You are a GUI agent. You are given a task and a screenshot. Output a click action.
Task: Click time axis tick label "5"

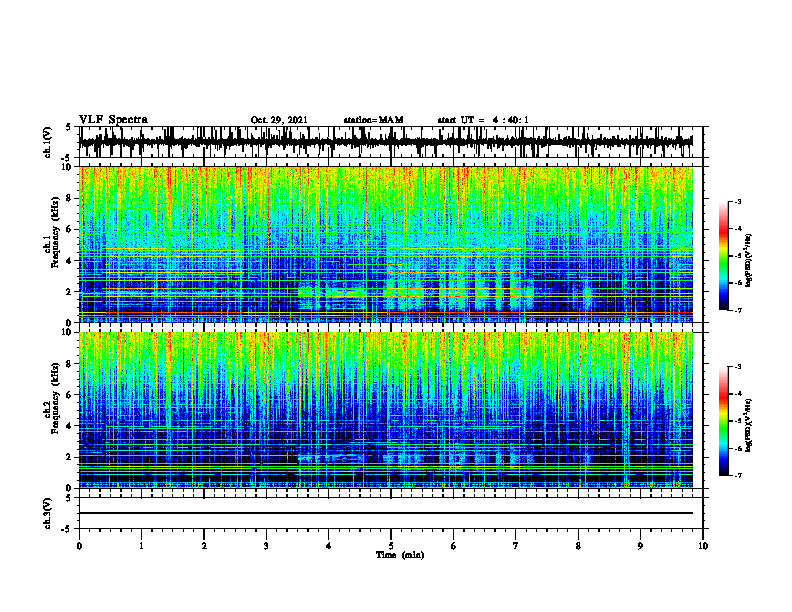point(391,546)
